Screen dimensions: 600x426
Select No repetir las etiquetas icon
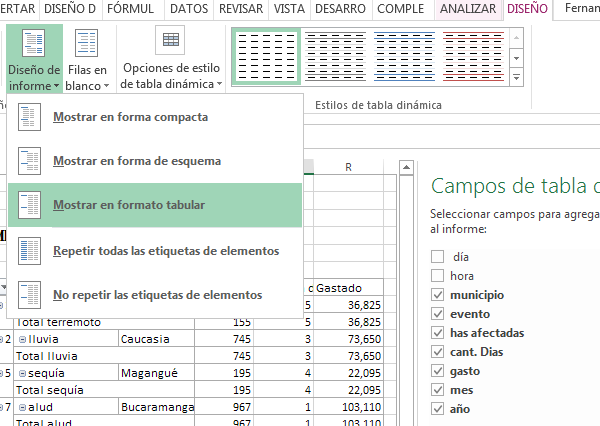click(31, 295)
